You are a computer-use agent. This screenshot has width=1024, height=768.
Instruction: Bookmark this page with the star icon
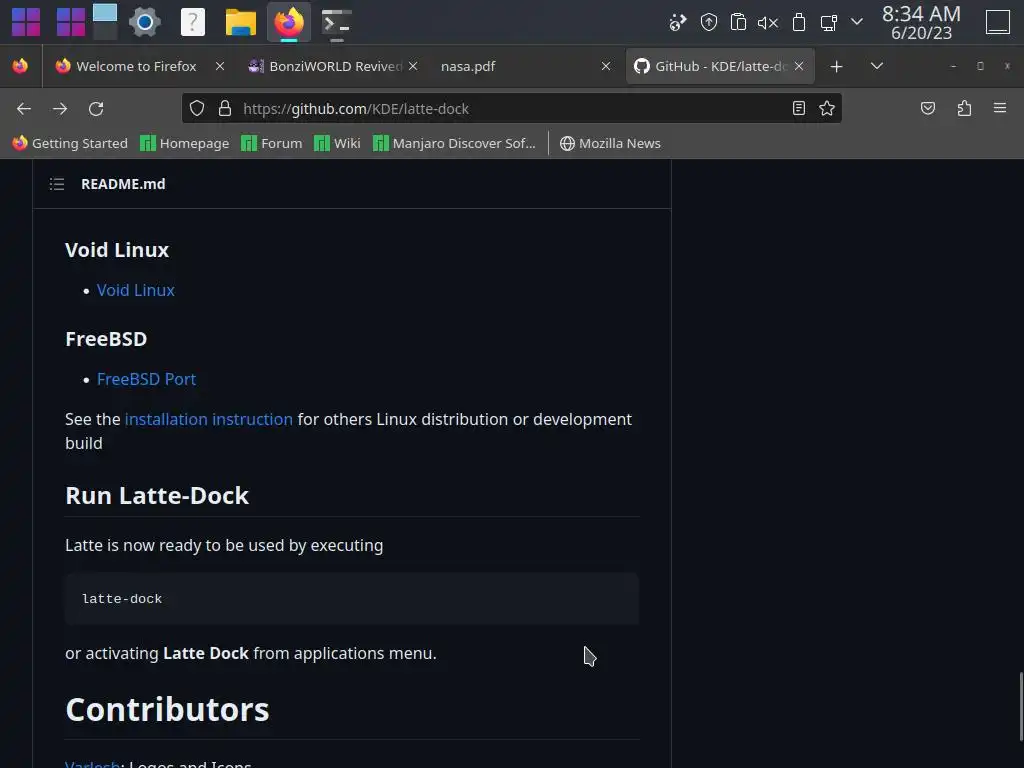(x=827, y=108)
